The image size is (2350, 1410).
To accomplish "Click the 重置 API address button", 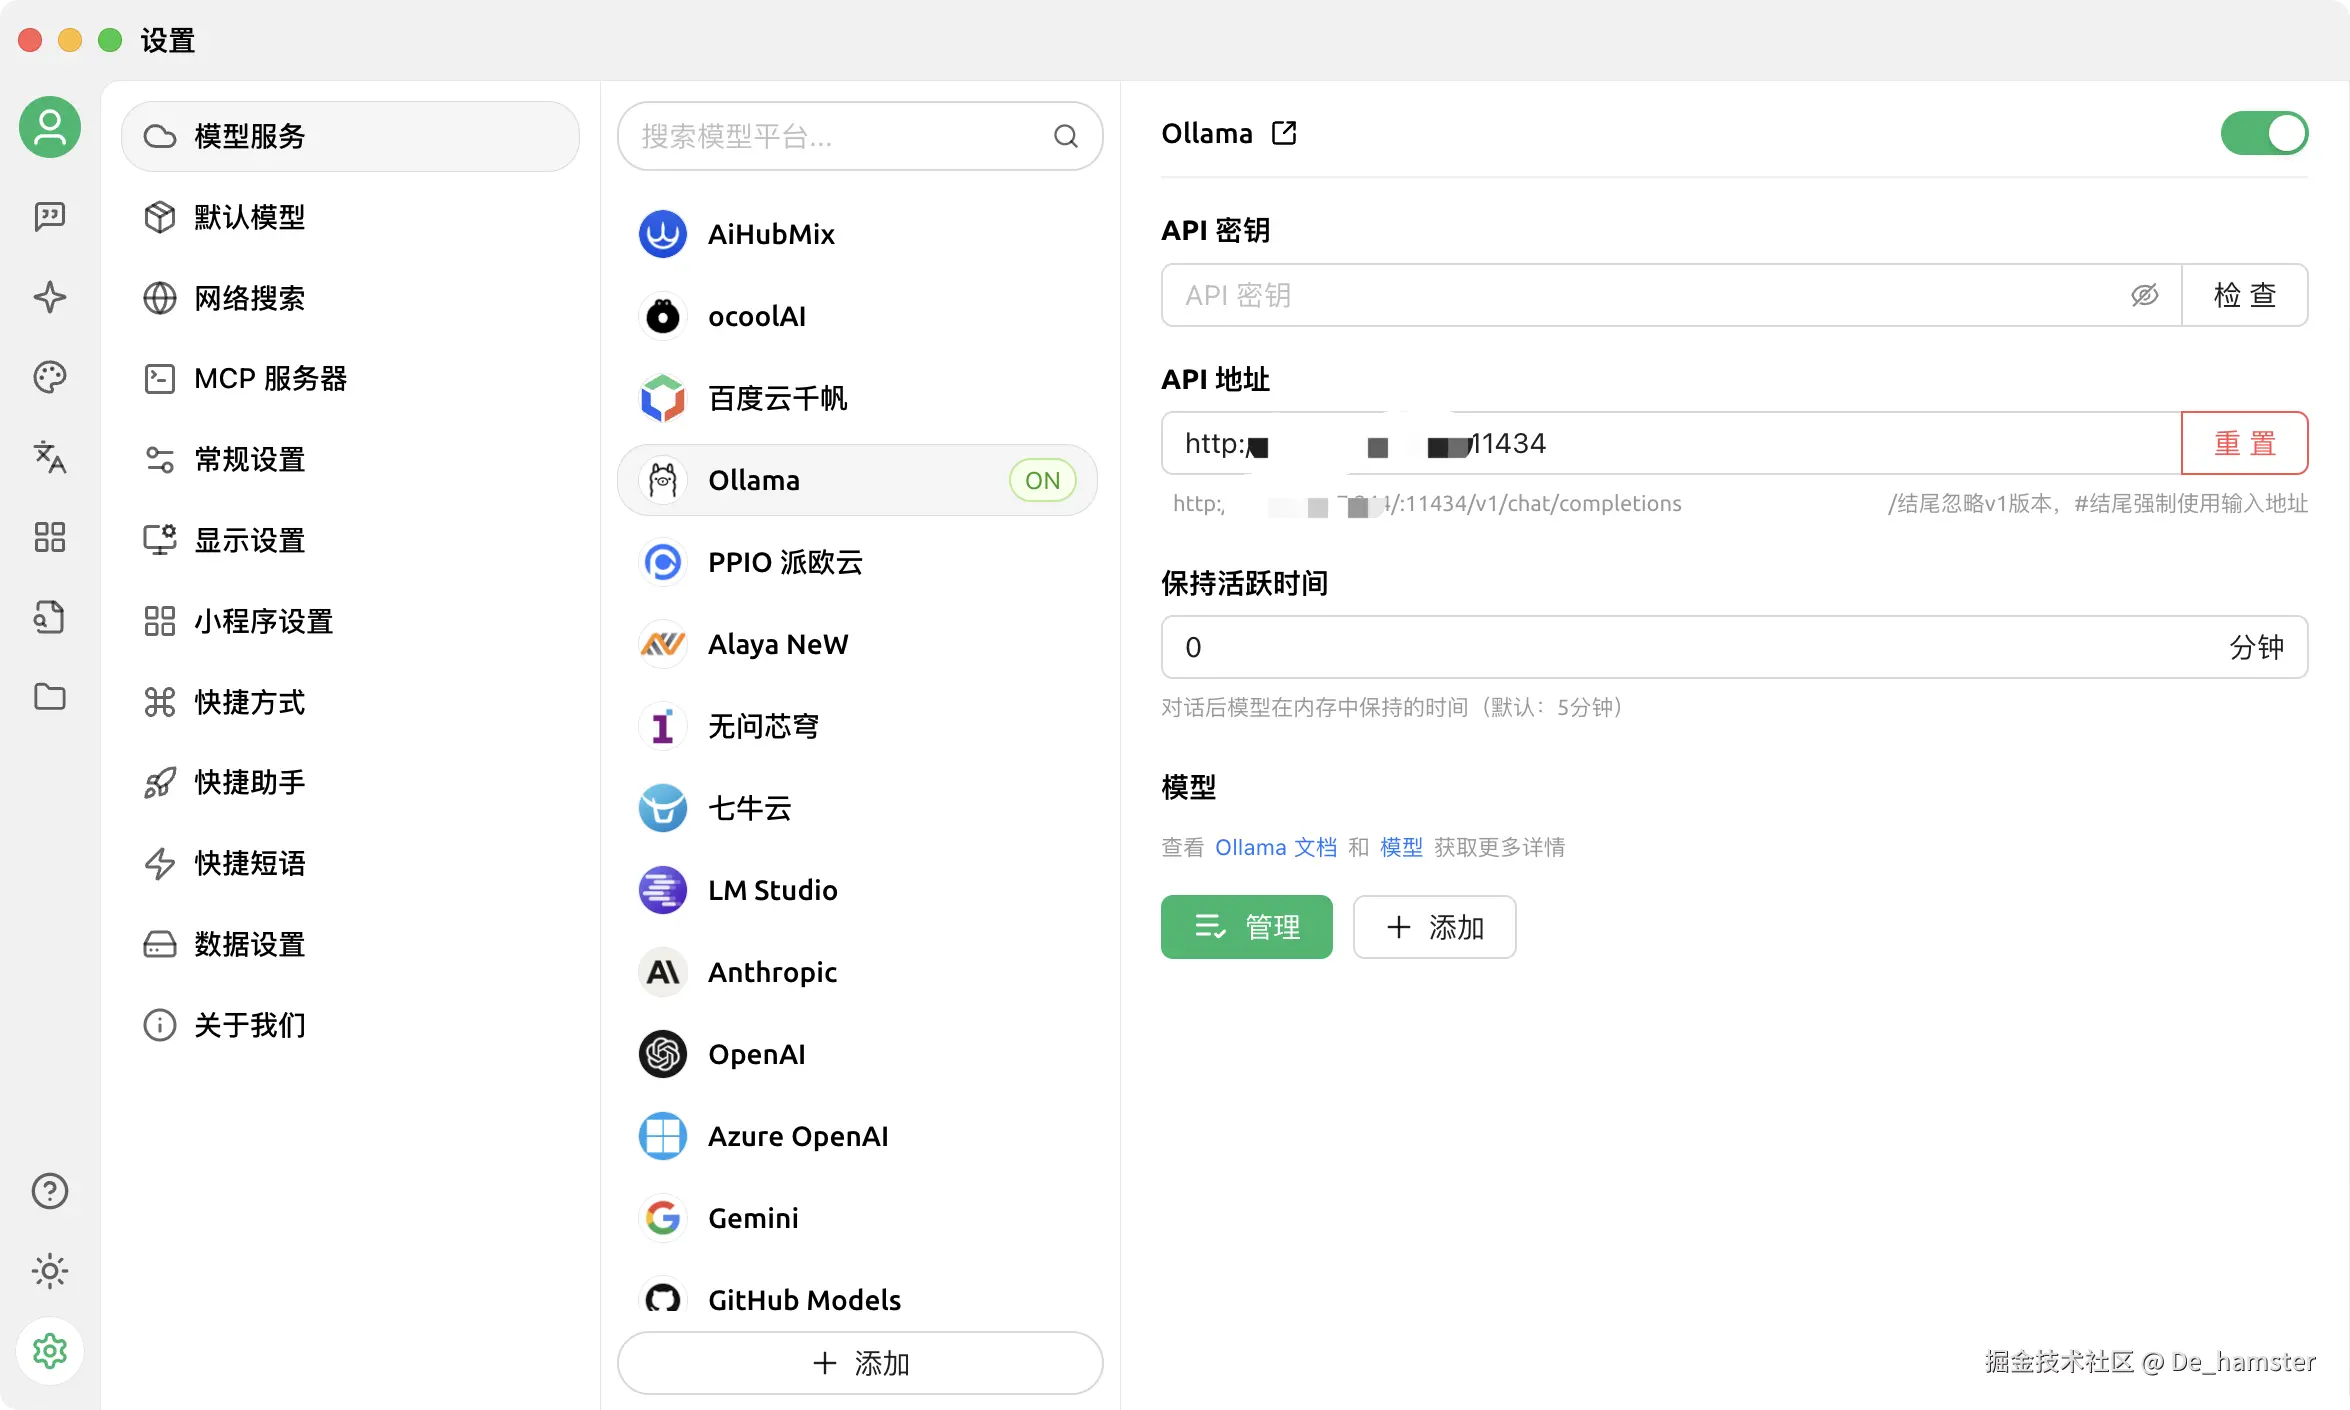I will coord(2244,443).
